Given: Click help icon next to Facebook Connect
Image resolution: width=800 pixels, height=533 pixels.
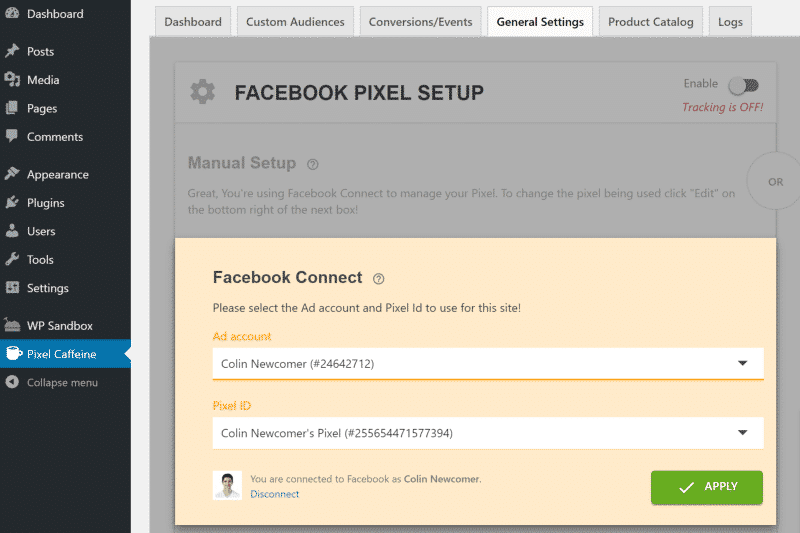Looking at the screenshot, I should pos(379,278).
